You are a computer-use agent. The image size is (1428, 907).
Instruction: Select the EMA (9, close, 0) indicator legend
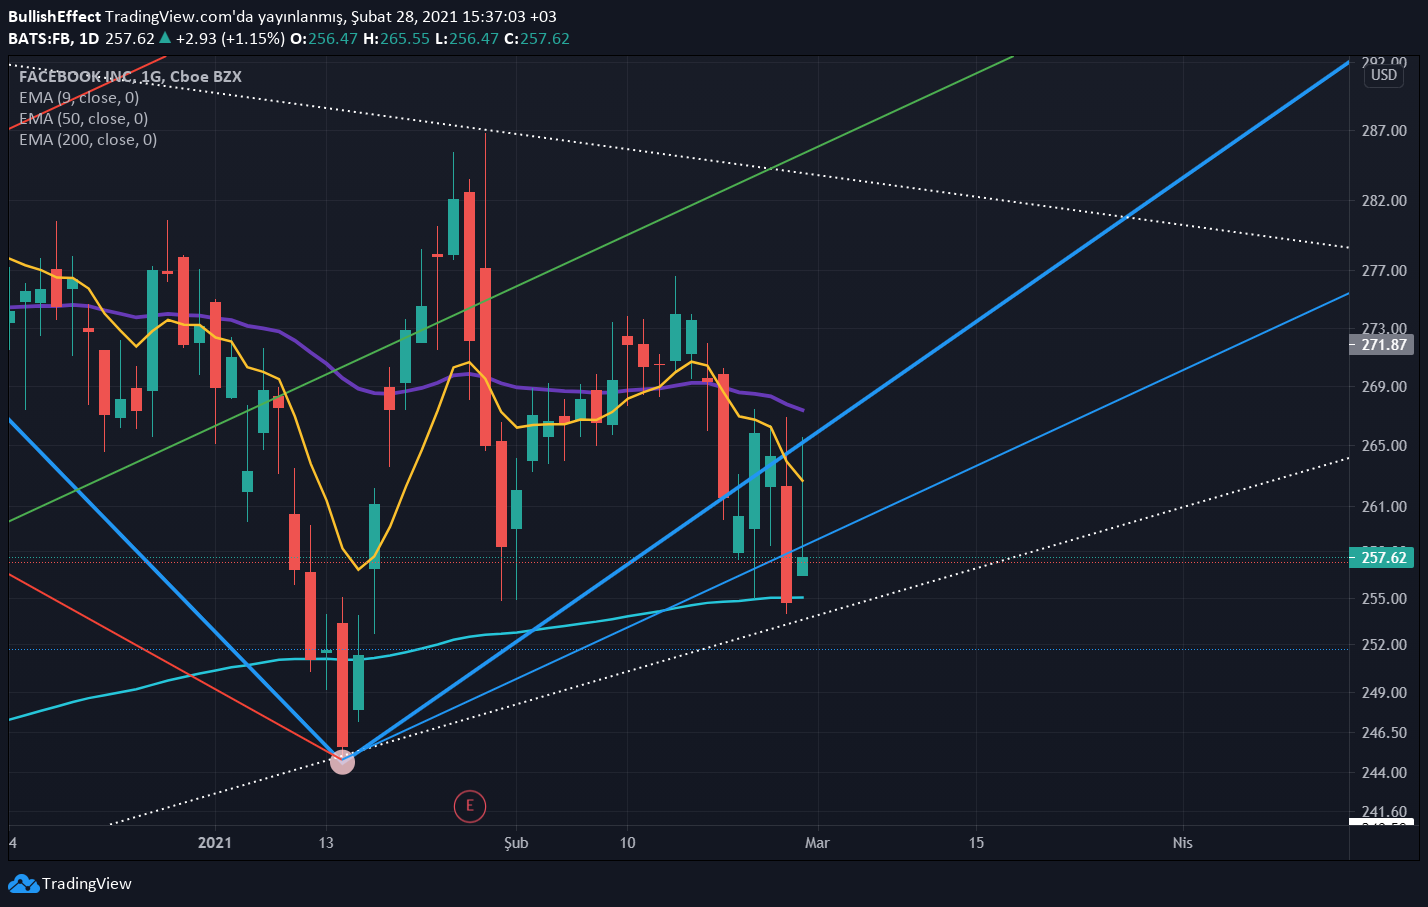pos(79,98)
